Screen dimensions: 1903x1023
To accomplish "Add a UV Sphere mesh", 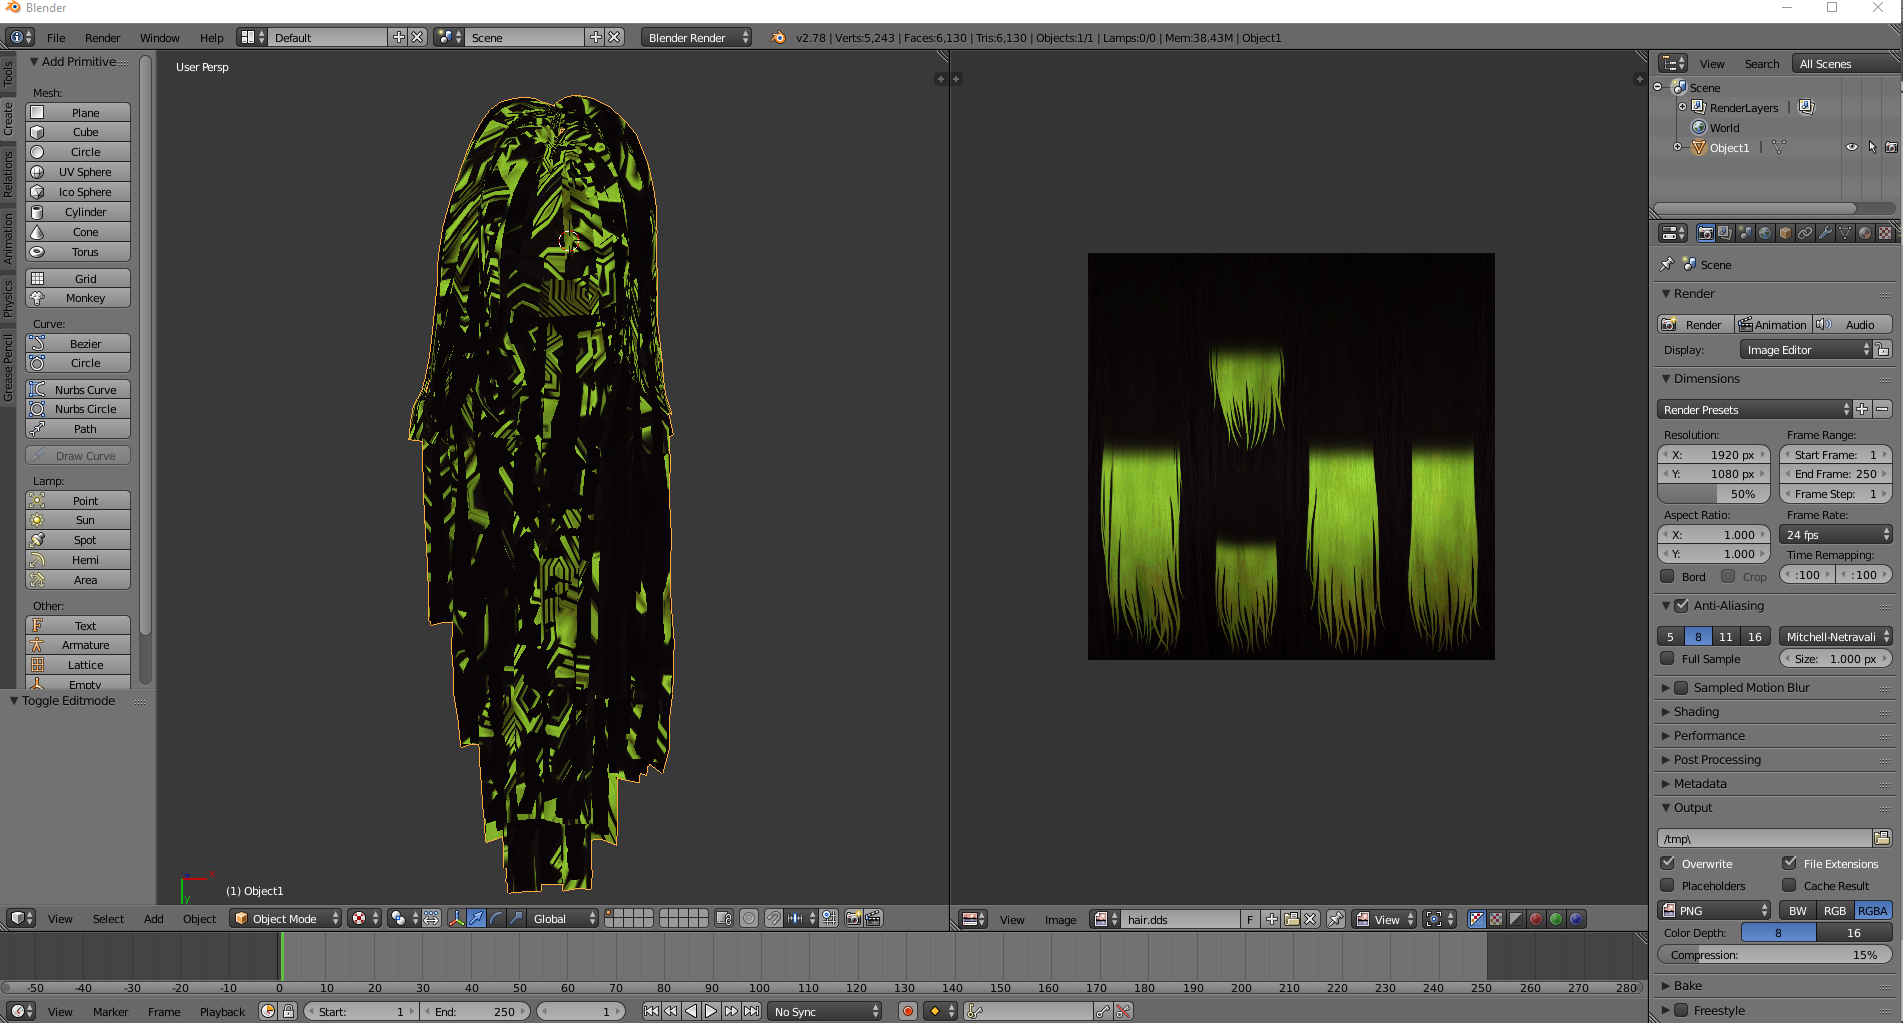I will (78, 171).
